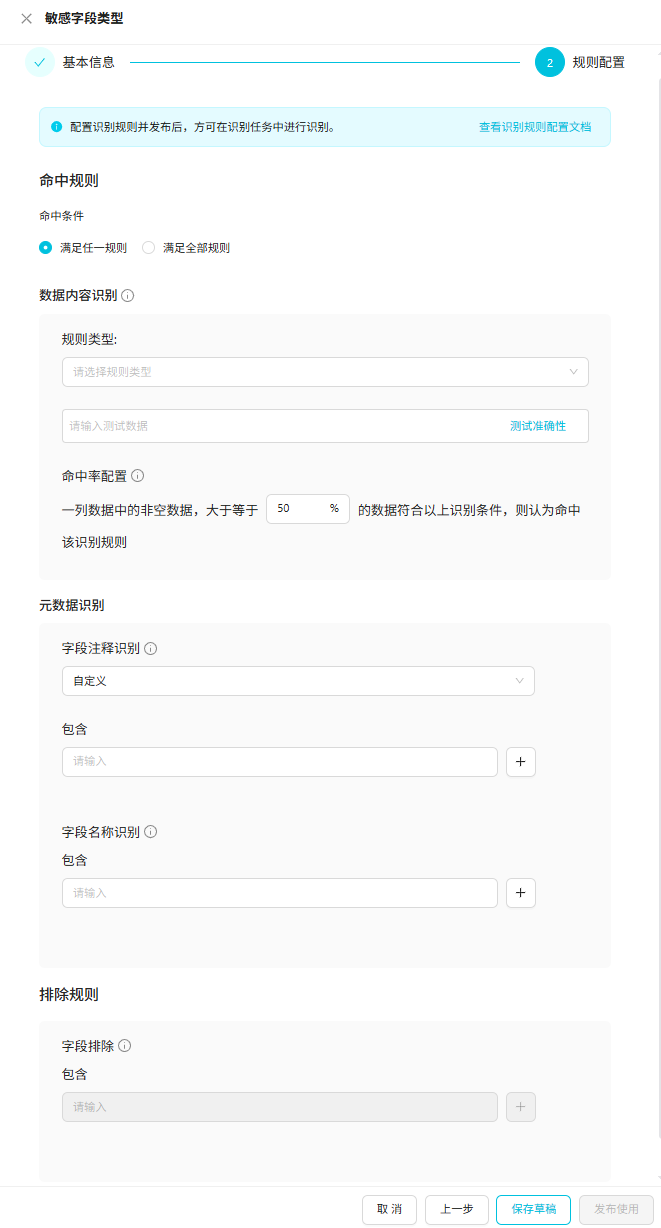661x1228 pixels.
Task: Click the 保存草稿 button
Action: coord(533,1209)
